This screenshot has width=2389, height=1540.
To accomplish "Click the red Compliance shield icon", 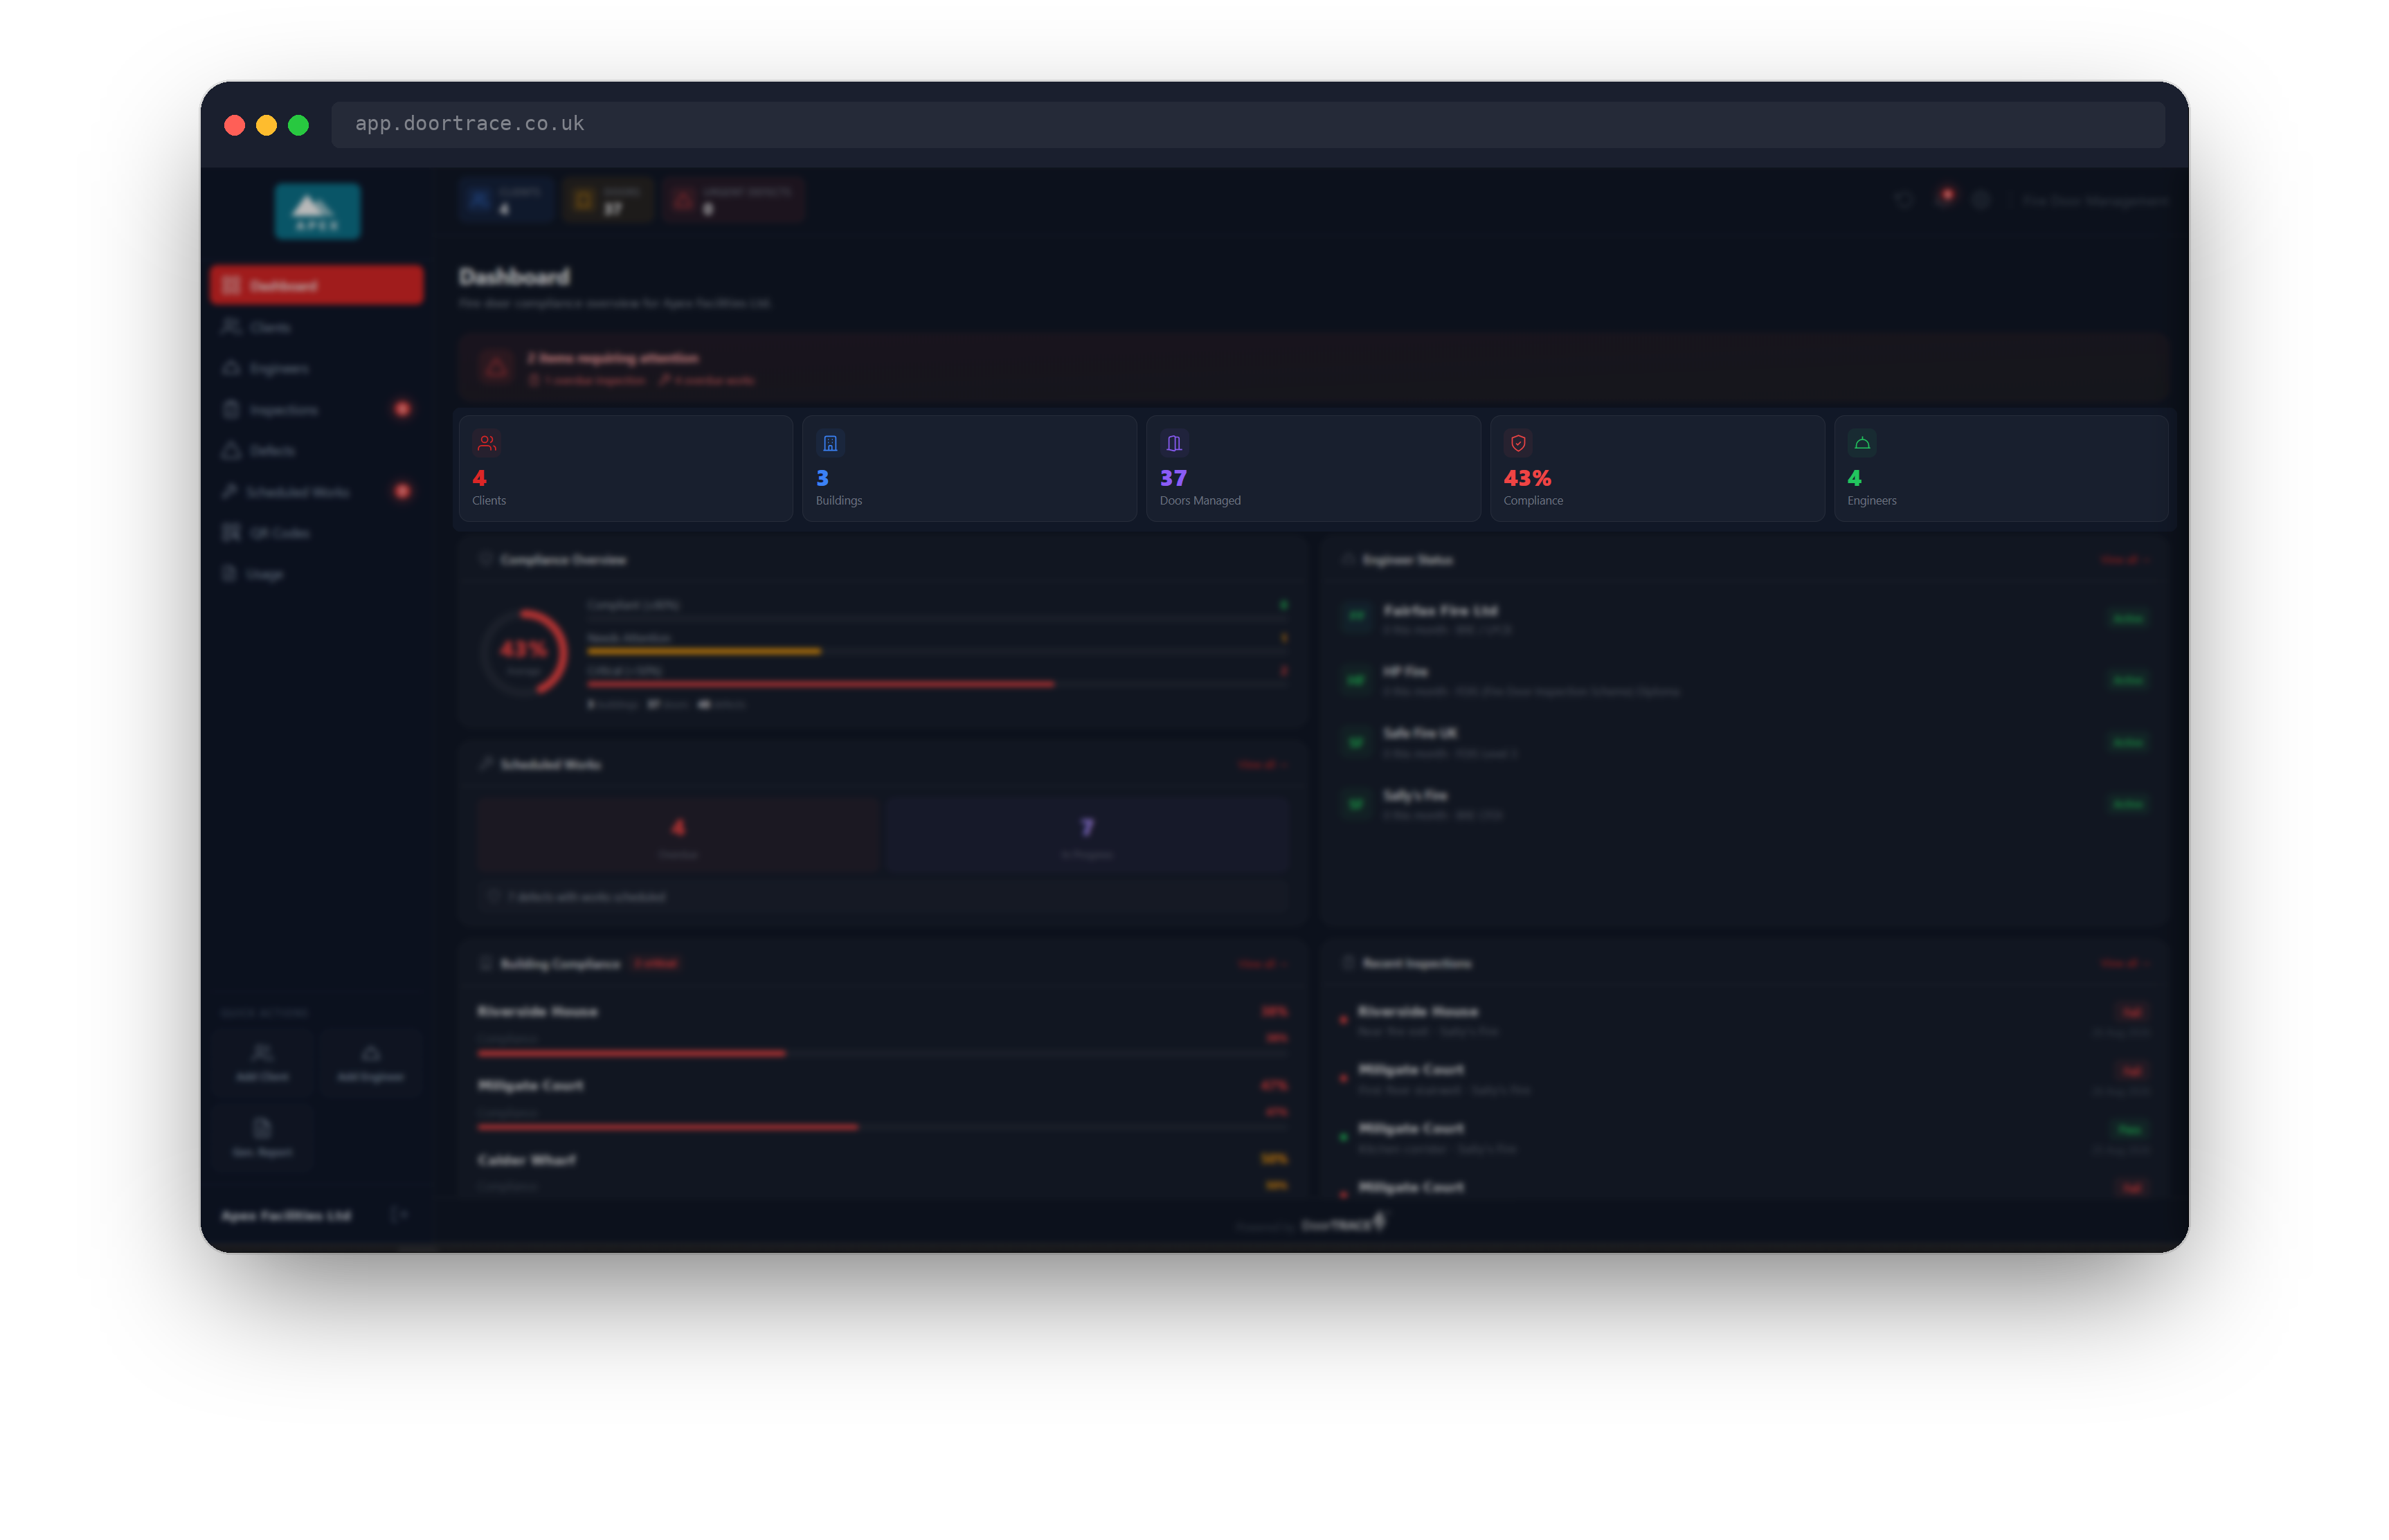I will tap(1518, 443).
